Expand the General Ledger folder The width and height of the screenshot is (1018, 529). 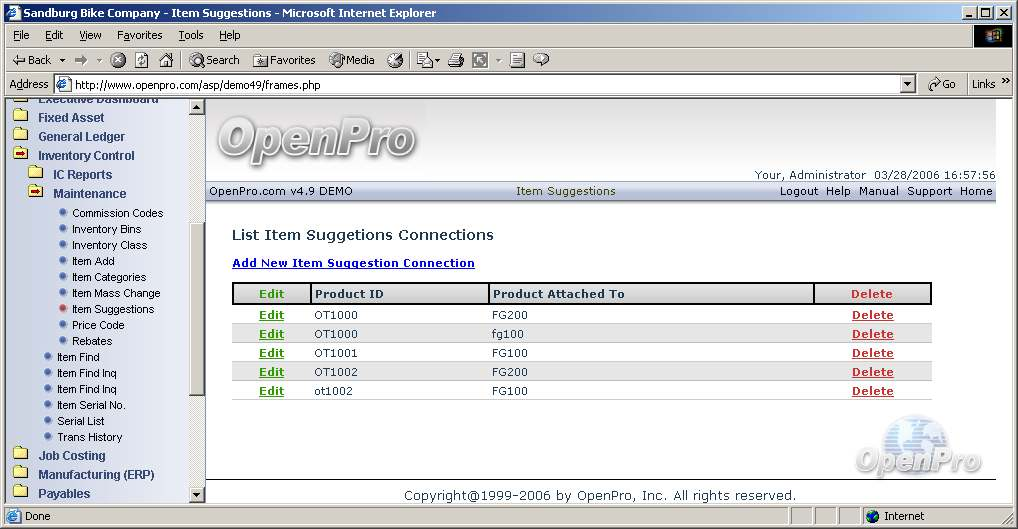[x=81, y=137]
